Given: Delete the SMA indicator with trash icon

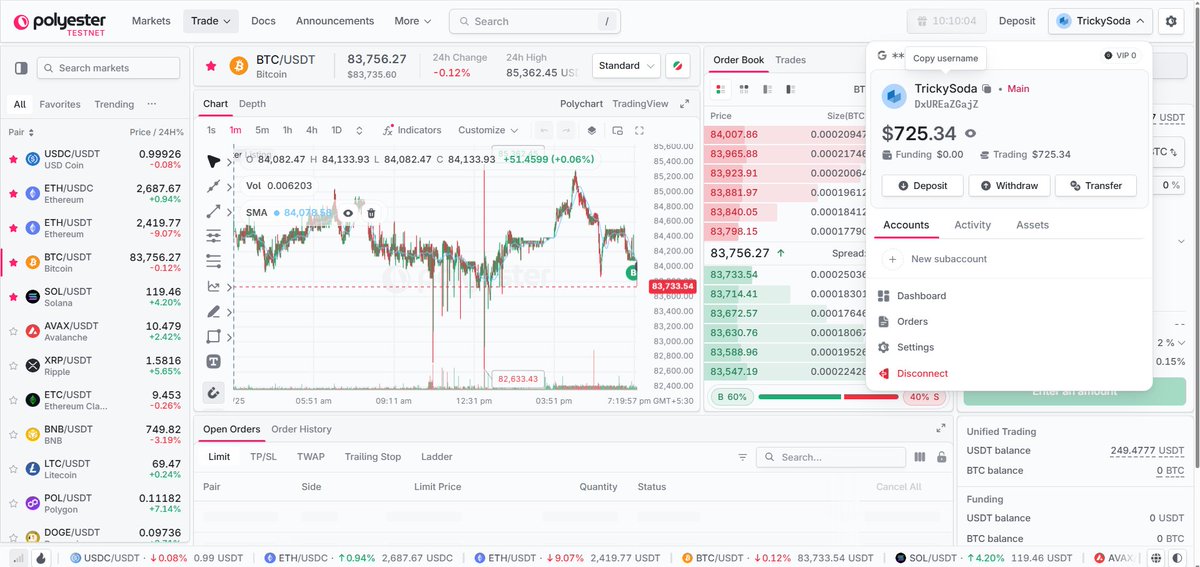Looking at the screenshot, I should pyautogui.click(x=371, y=213).
